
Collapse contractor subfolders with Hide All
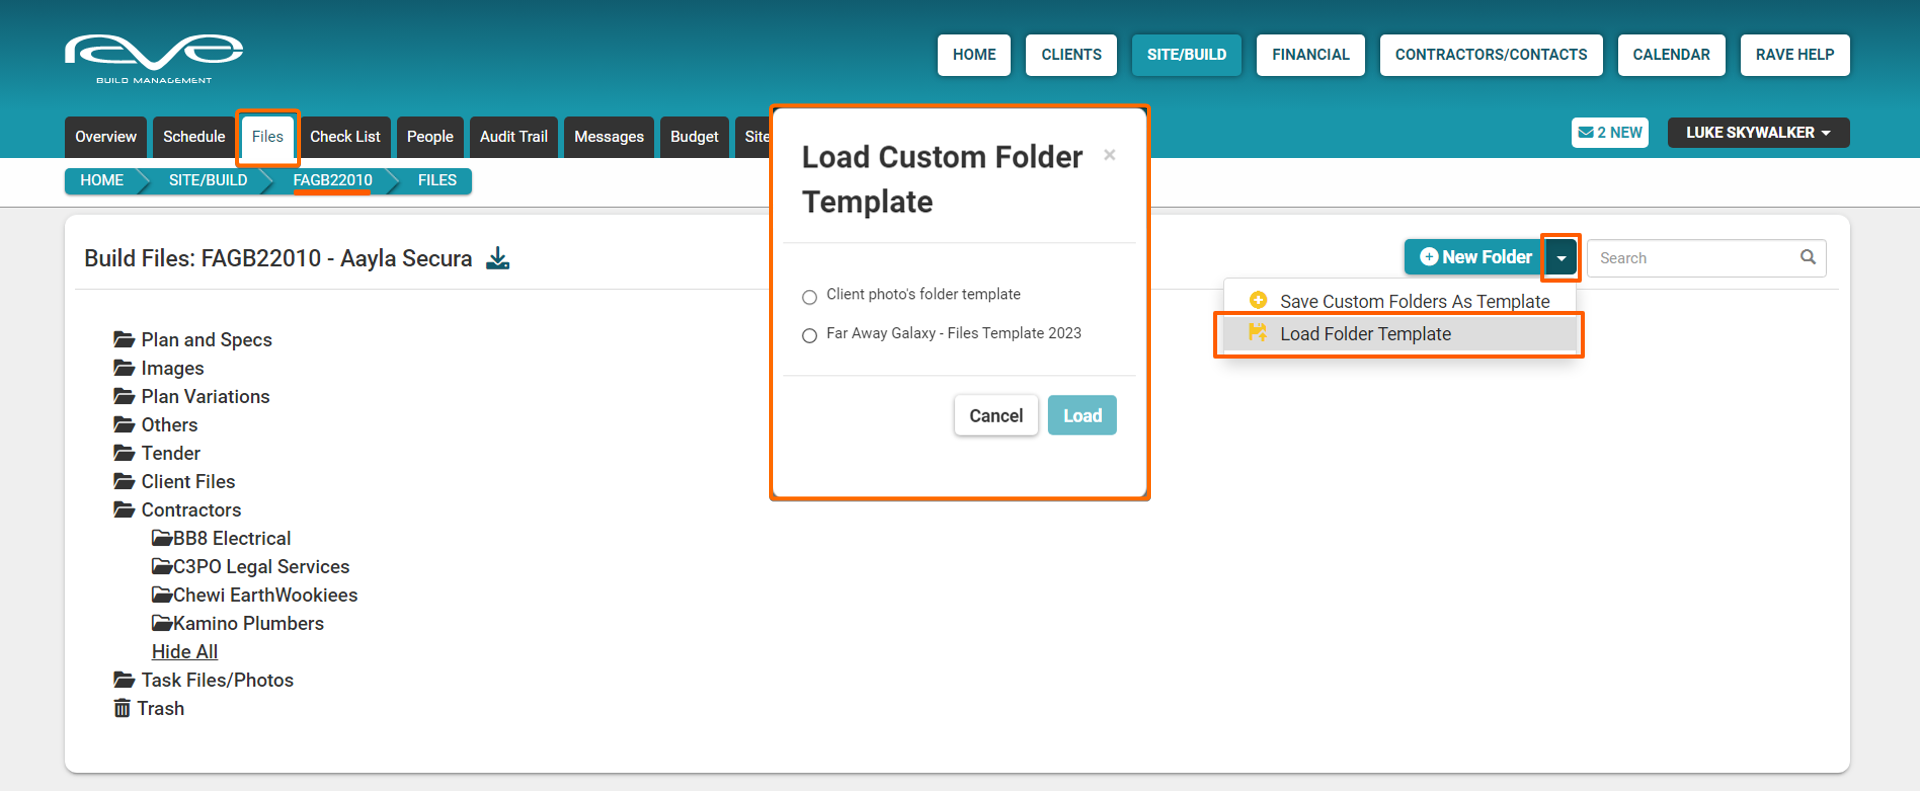tap(185, 652)
